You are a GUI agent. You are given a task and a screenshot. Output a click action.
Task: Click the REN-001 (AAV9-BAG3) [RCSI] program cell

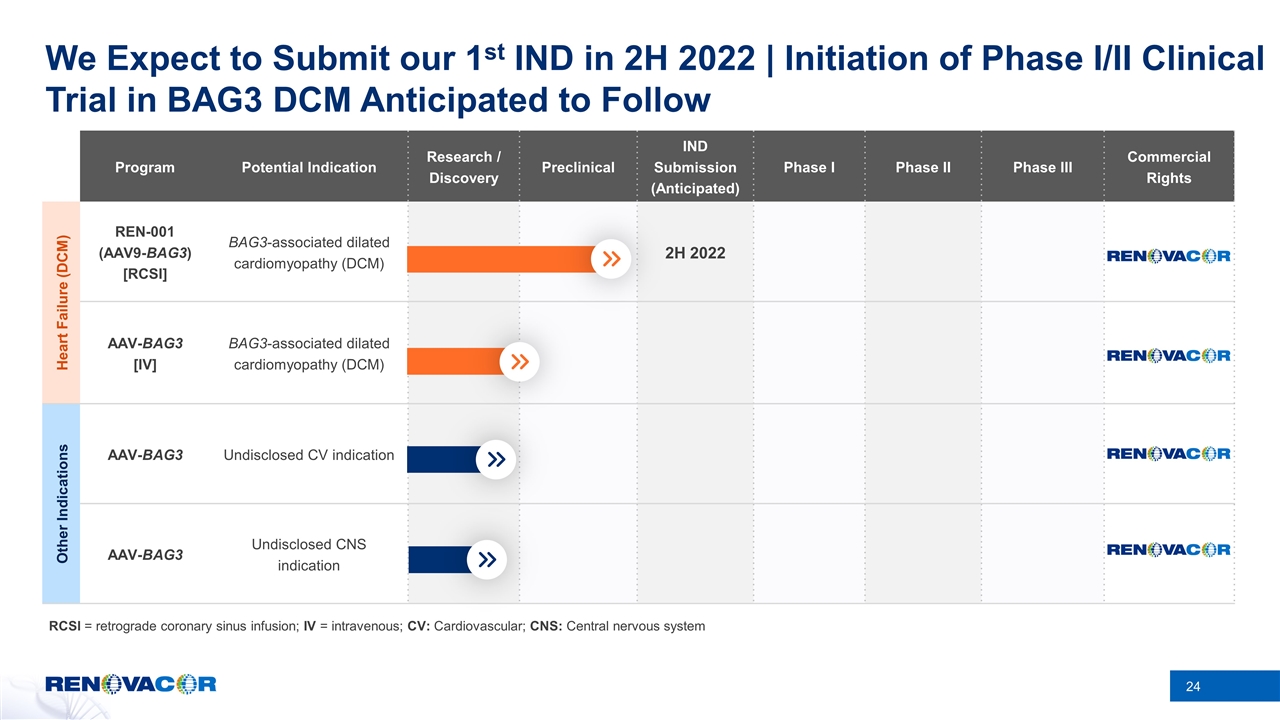[143, 253]
